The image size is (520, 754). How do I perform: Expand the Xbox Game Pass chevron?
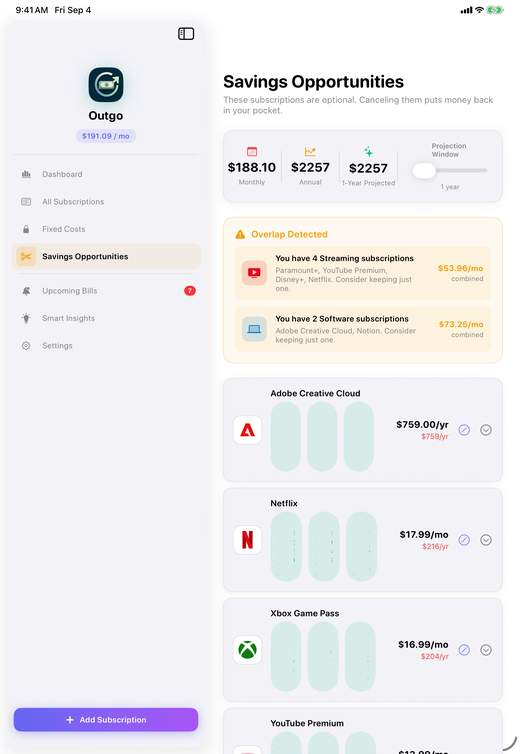coord(486,650)
